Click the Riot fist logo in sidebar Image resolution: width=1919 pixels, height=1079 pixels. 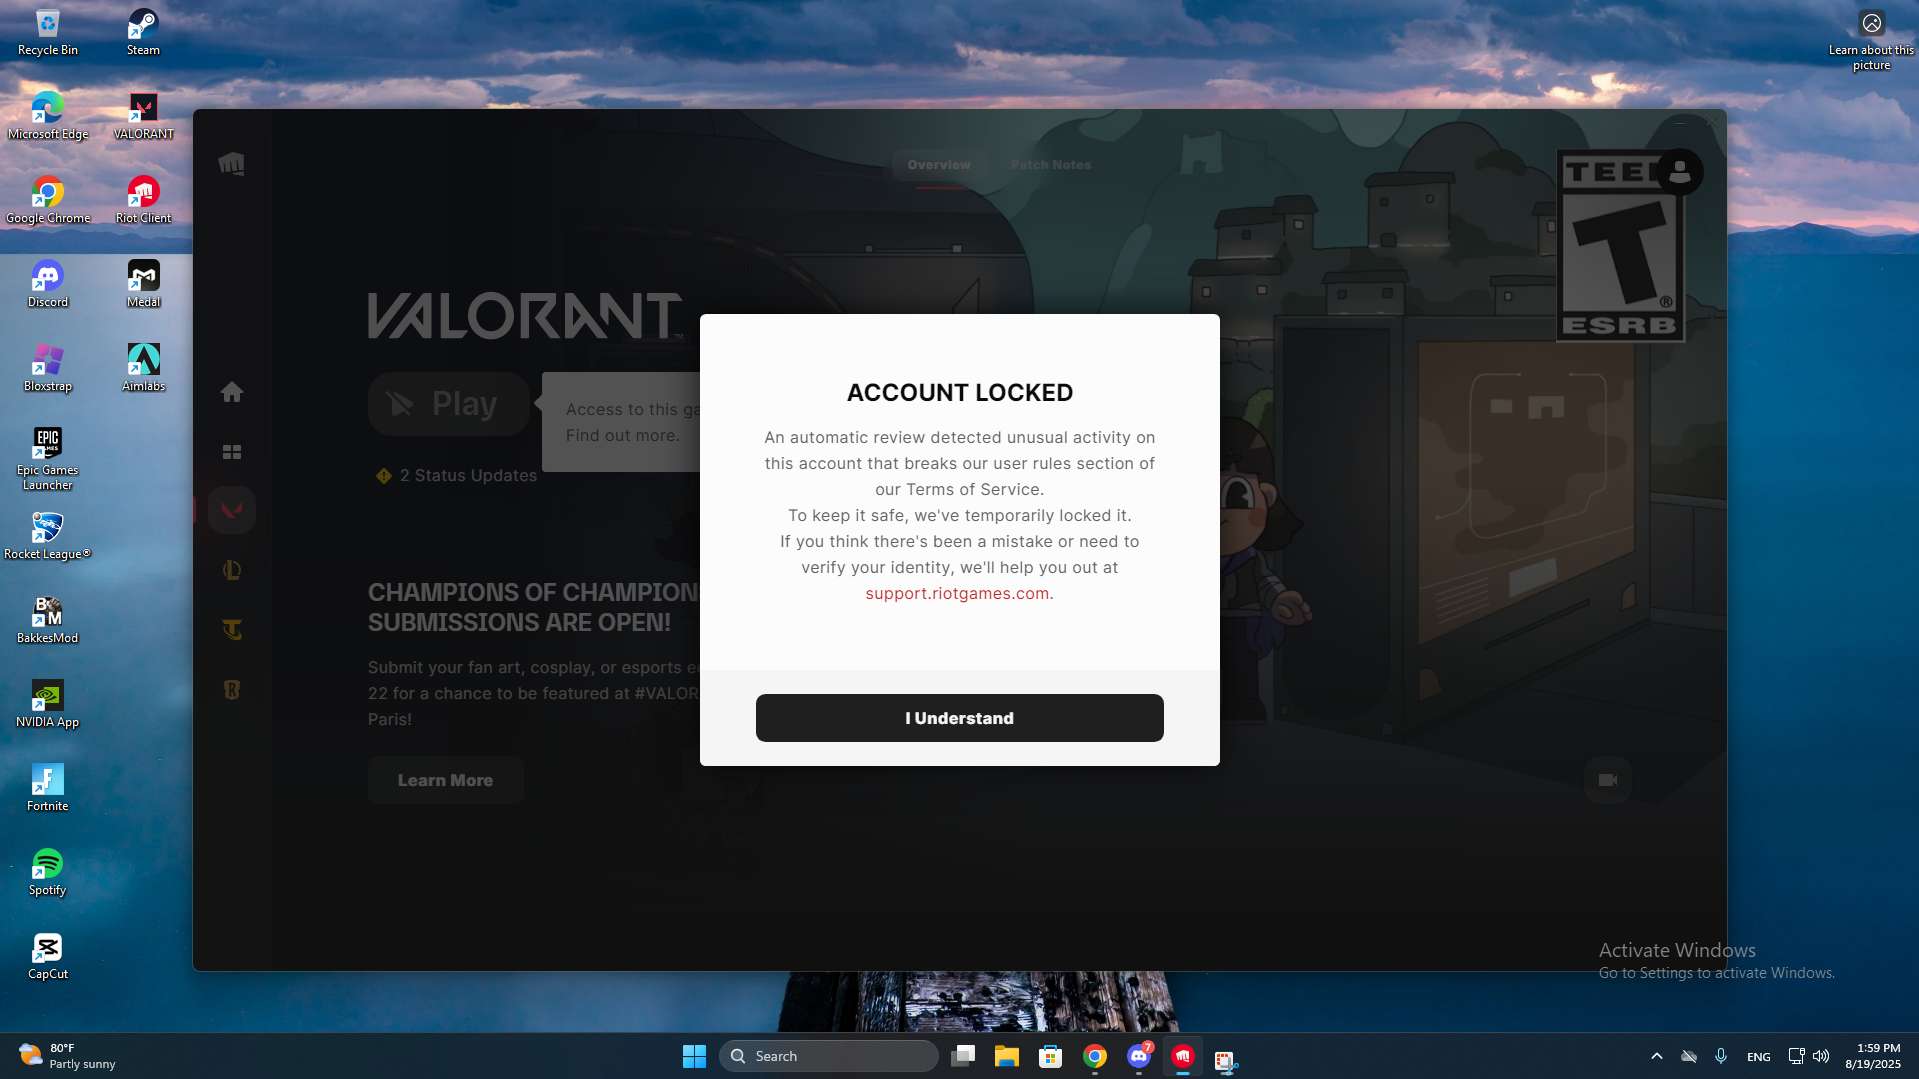pyautogui.click(x=231, y=164)
